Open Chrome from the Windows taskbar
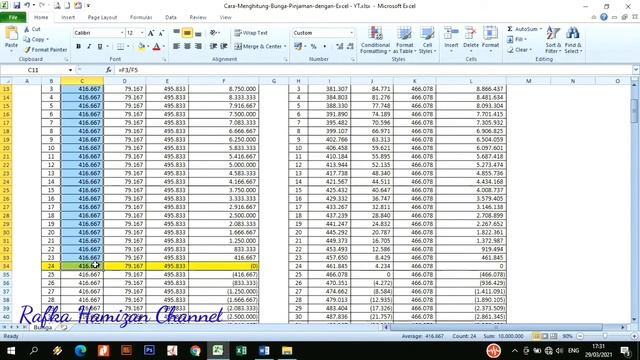640x360 pixels. point(195,350)
